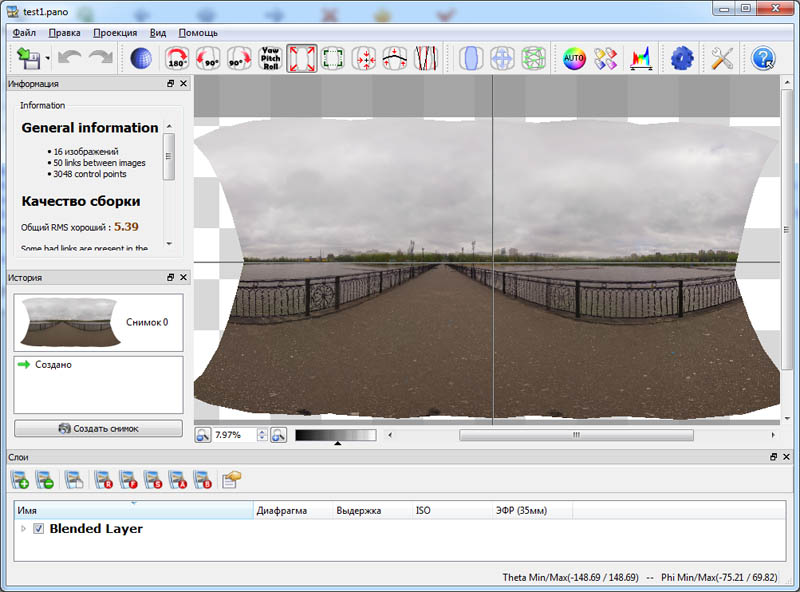The height and width of the screenshot is (592, 800).
Task: Rotate panorama 90° with the first 90° button
Action: click(208, 58)
